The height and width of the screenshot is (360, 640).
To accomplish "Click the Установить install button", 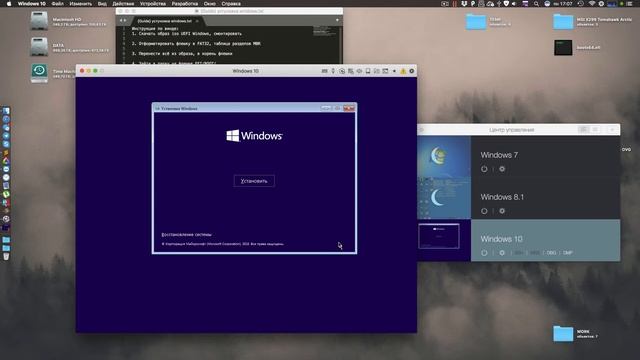I will pyautogui.click(x=254, y=181).
